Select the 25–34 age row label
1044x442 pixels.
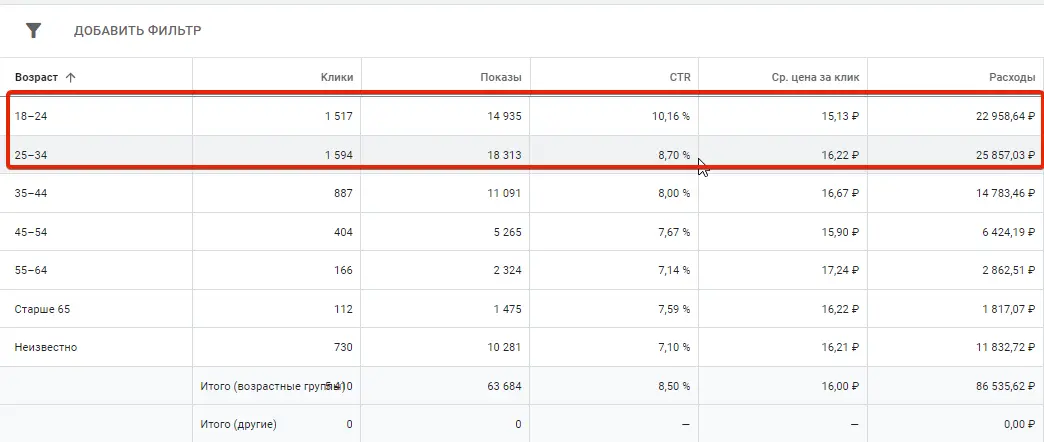point(29,155)
